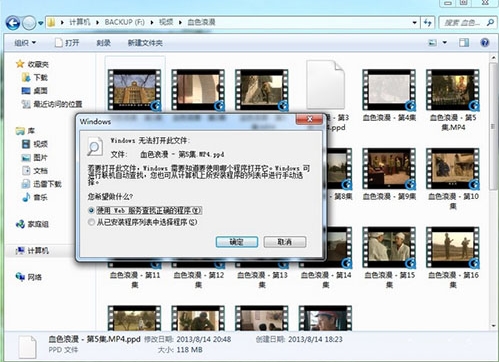Open the 视频 library in sidebar
This screenshot has height=362, width=499.
[x=35, y=144]
